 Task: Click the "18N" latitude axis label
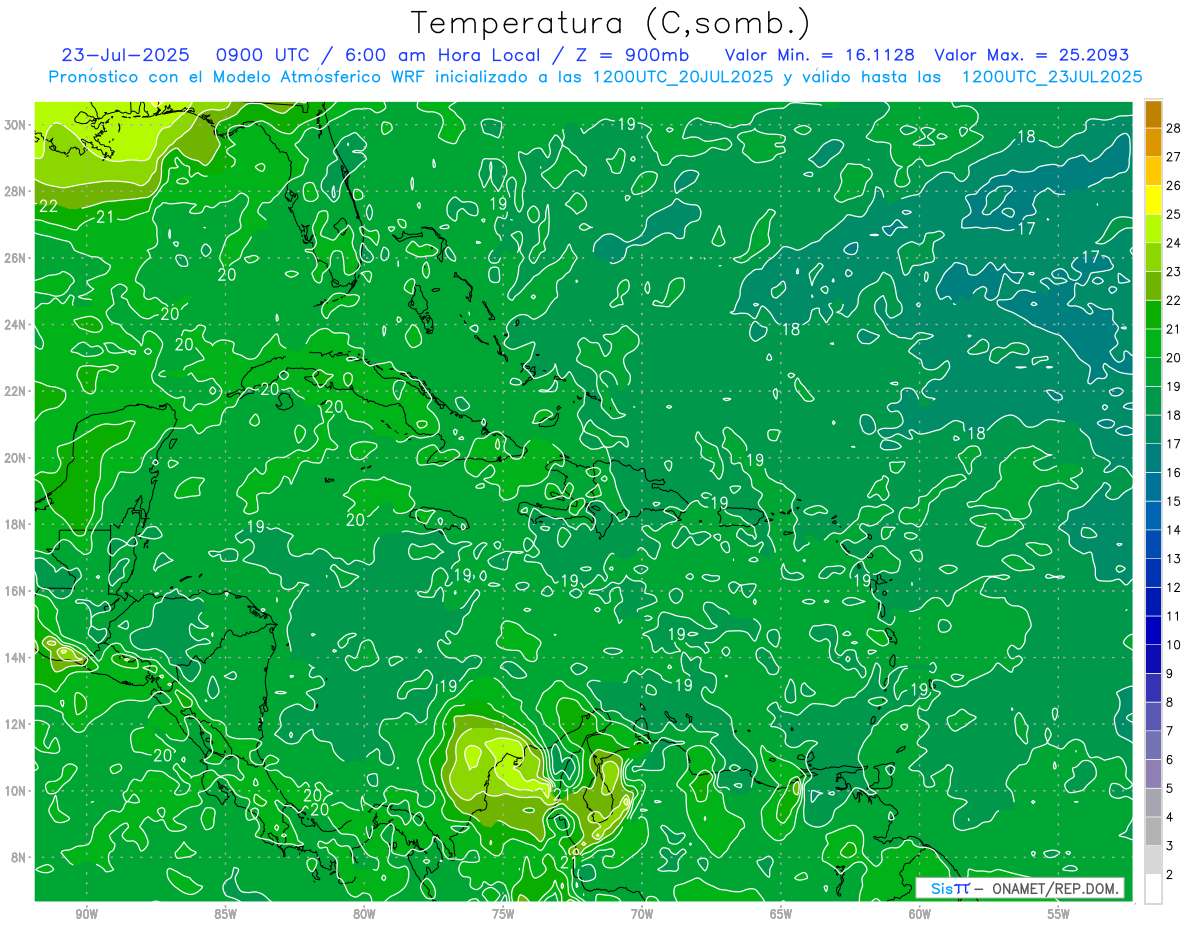16,524
